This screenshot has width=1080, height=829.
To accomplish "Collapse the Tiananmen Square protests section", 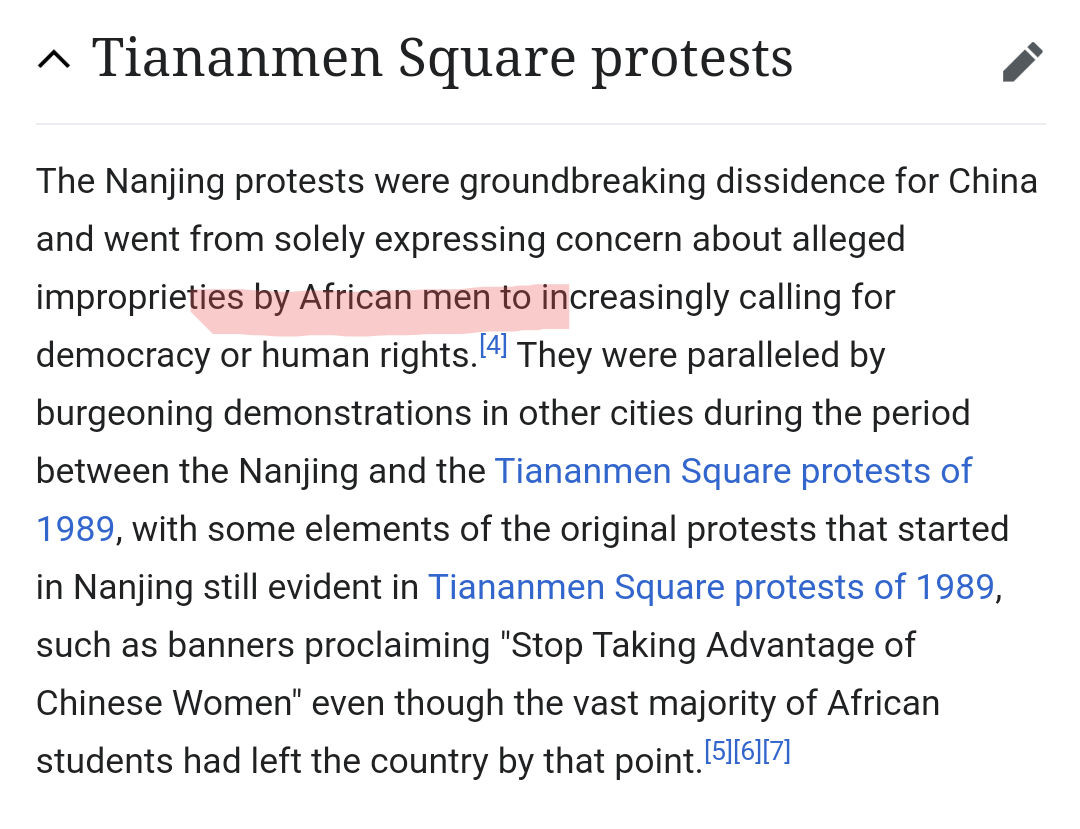I will tap(54, 61).
